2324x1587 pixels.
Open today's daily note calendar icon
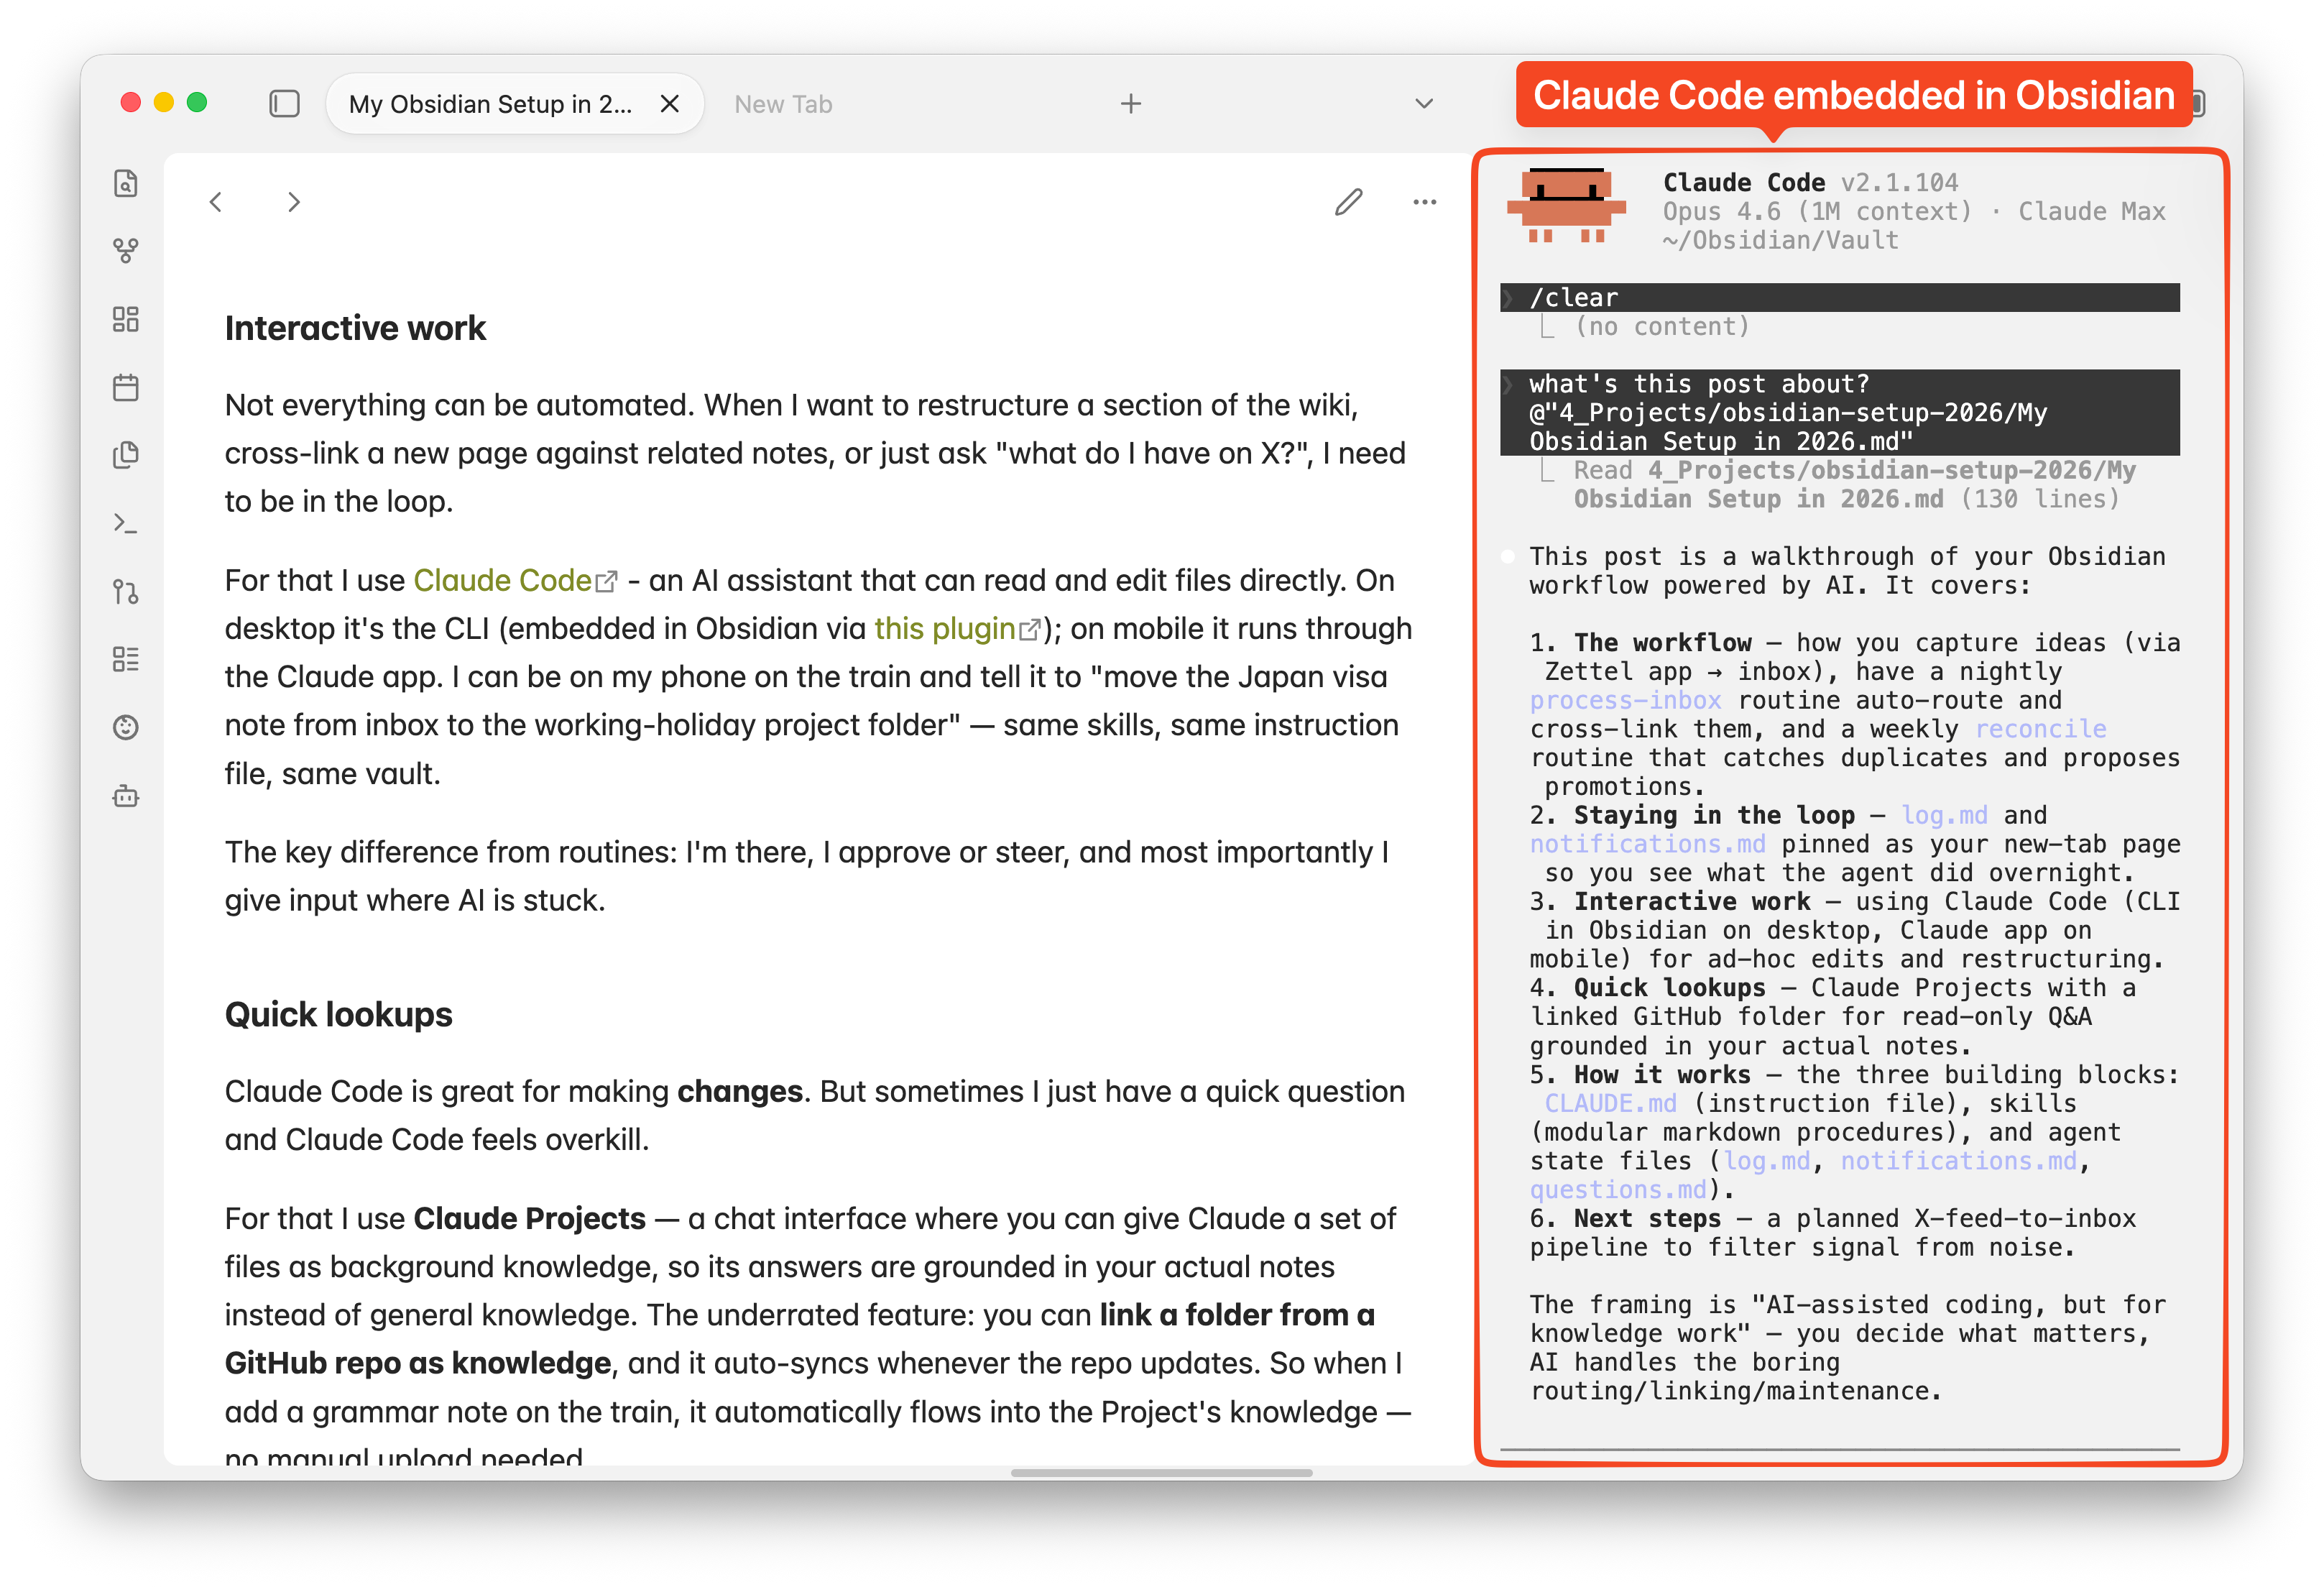click(x=125, y=387)
